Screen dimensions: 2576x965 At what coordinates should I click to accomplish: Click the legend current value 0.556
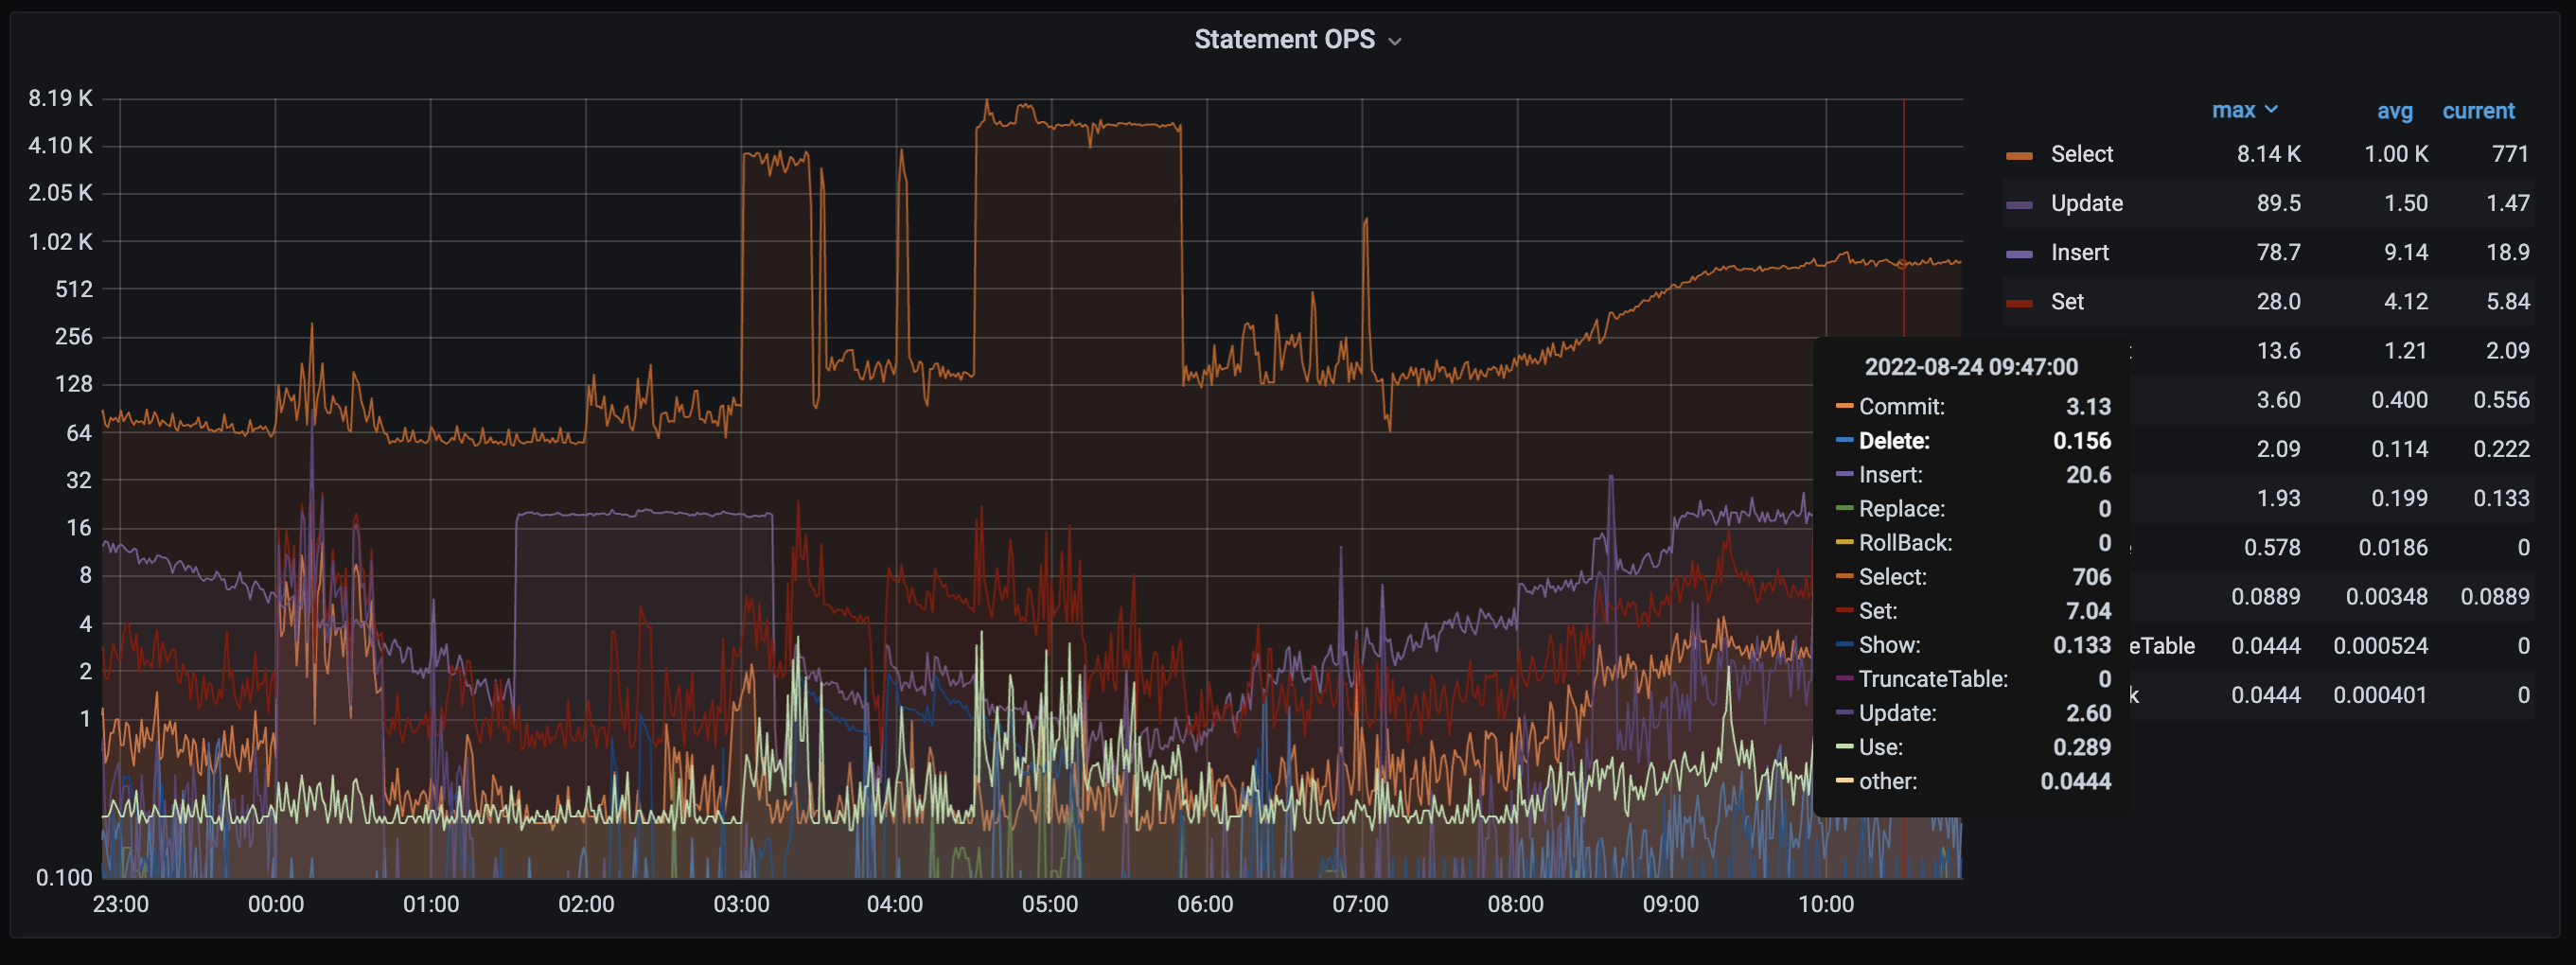click(x=2501, y=399)
